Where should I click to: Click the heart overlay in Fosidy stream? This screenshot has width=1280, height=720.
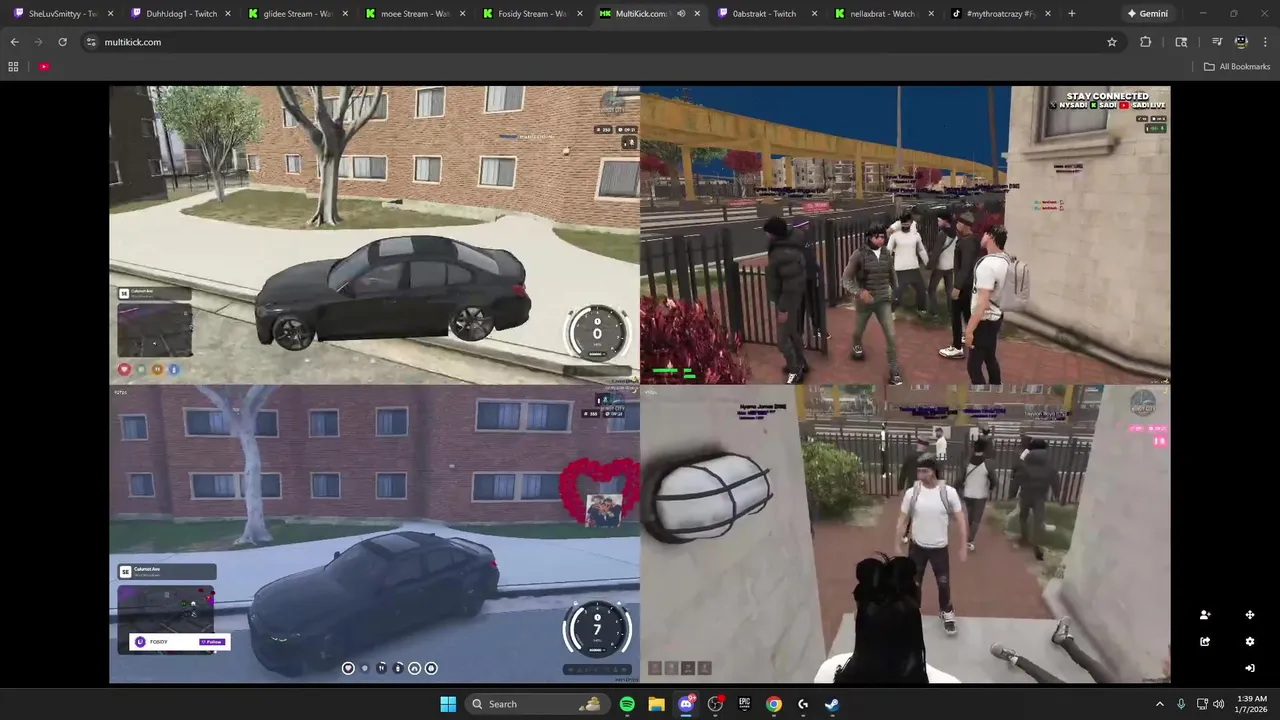tap(600, 492)
